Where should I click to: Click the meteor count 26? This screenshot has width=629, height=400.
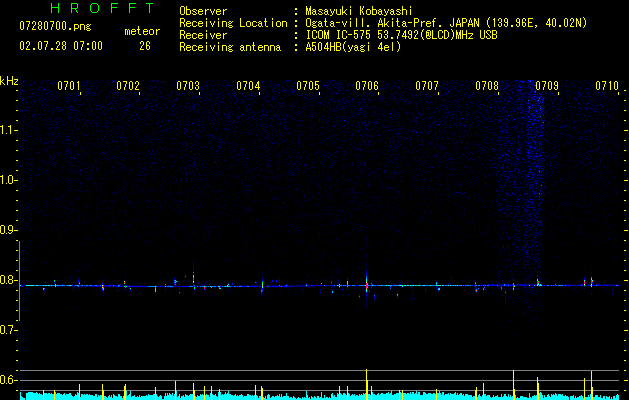145,46
